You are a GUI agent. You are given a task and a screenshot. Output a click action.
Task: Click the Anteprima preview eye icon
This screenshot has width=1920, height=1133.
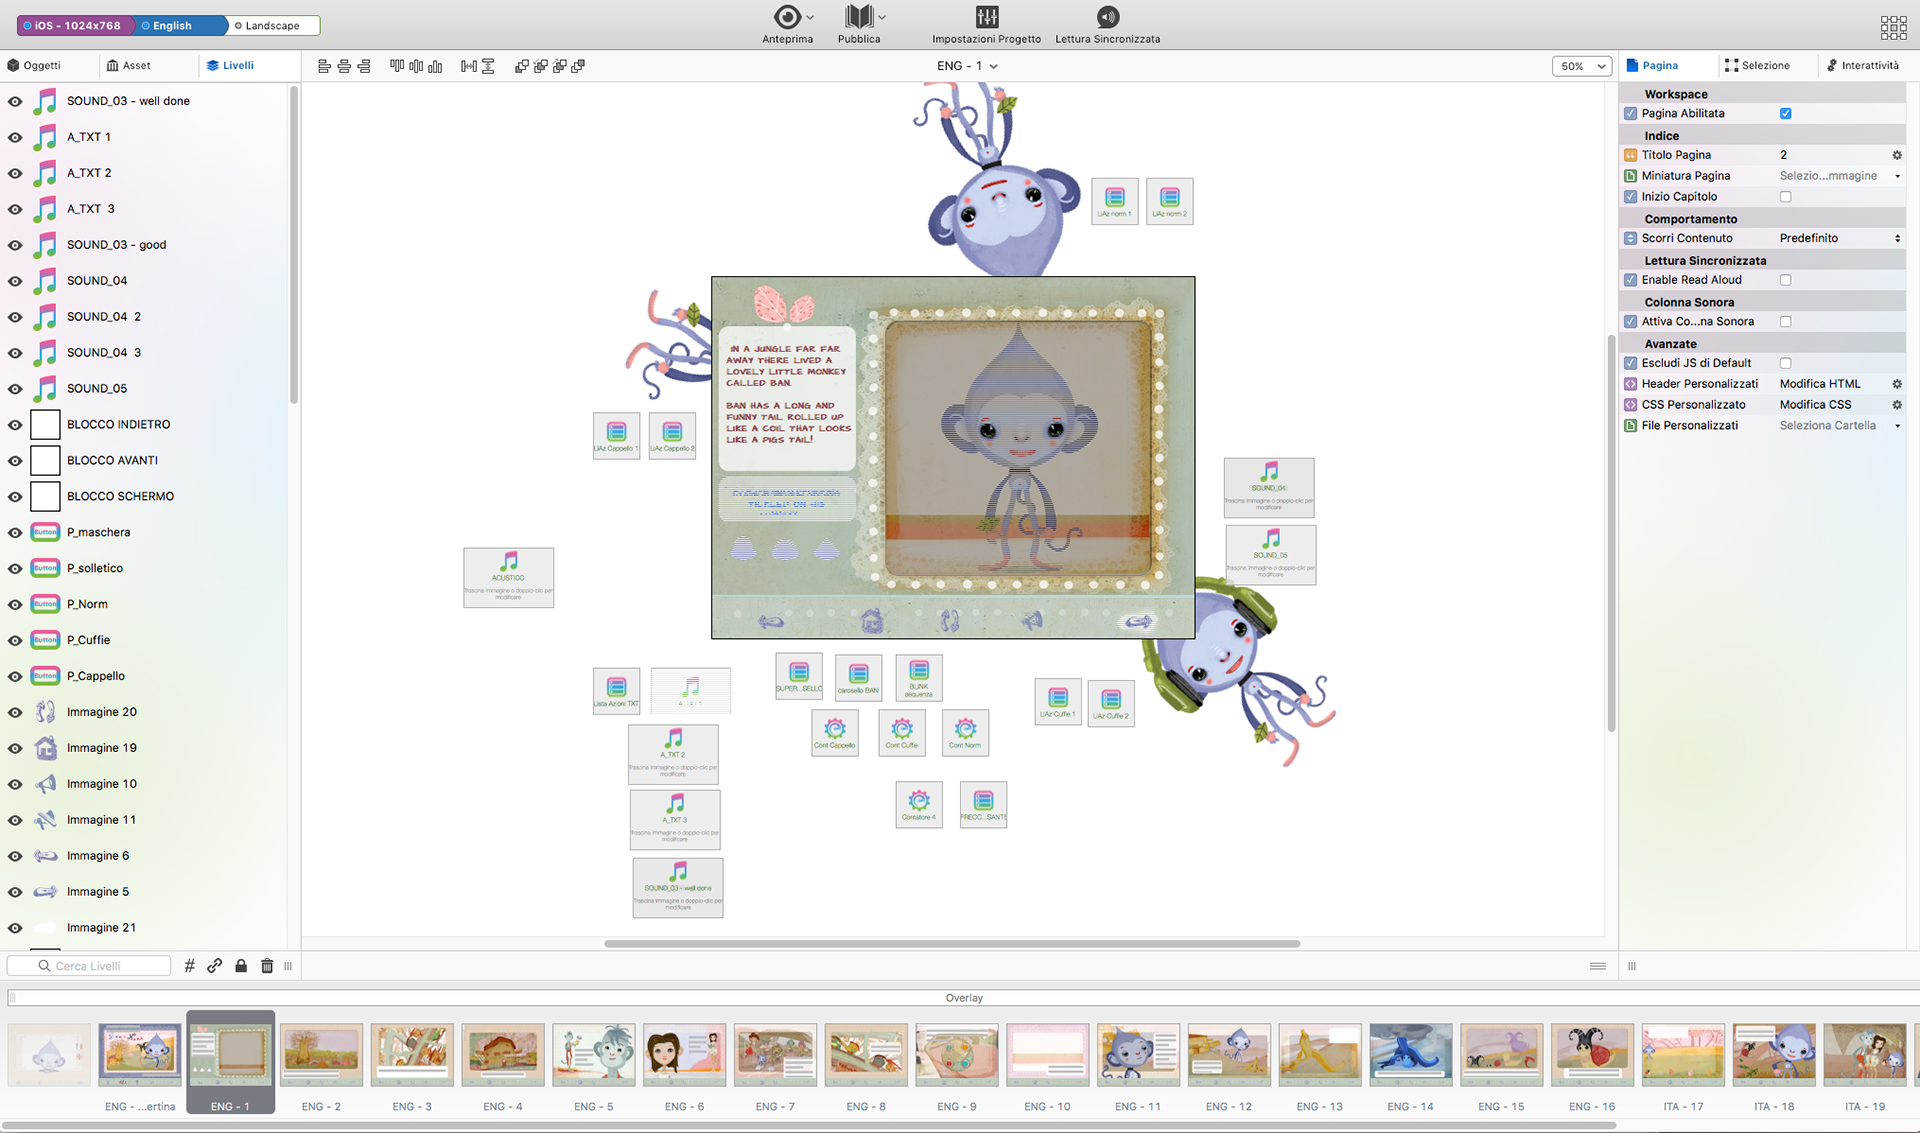[x=787, y=17]
